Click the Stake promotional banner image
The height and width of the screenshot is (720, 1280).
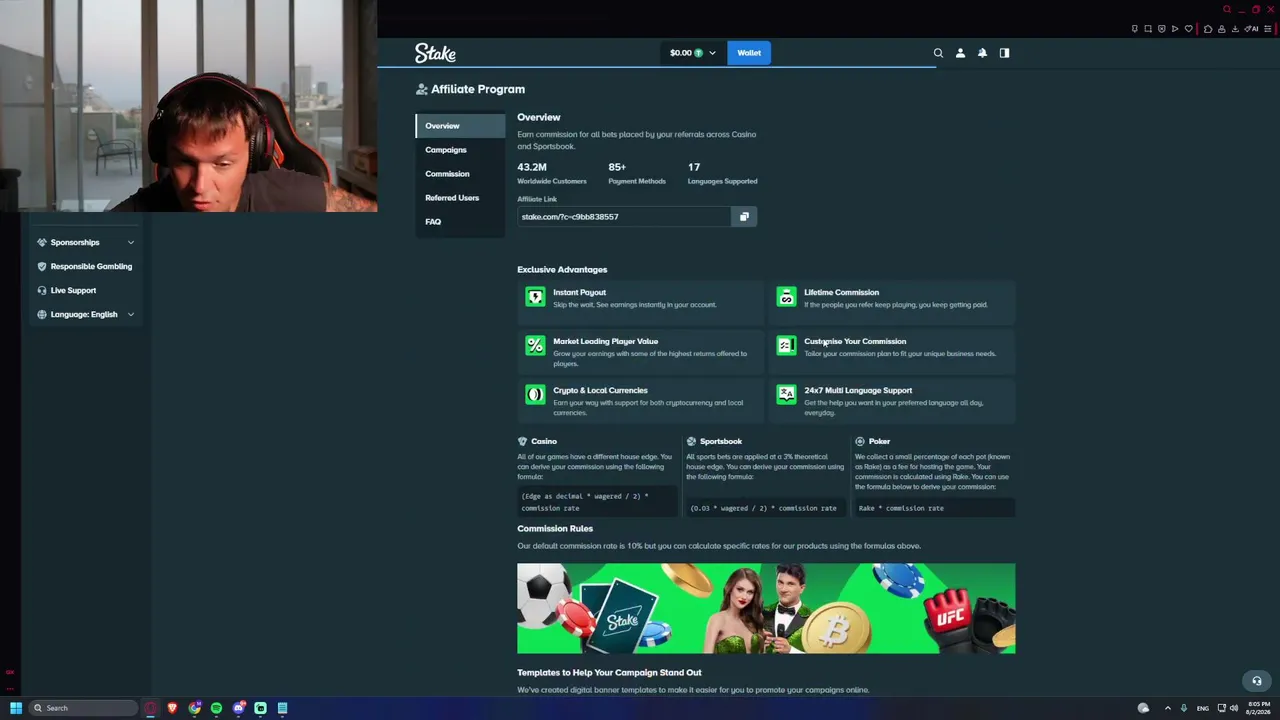[x=766, y=608]
